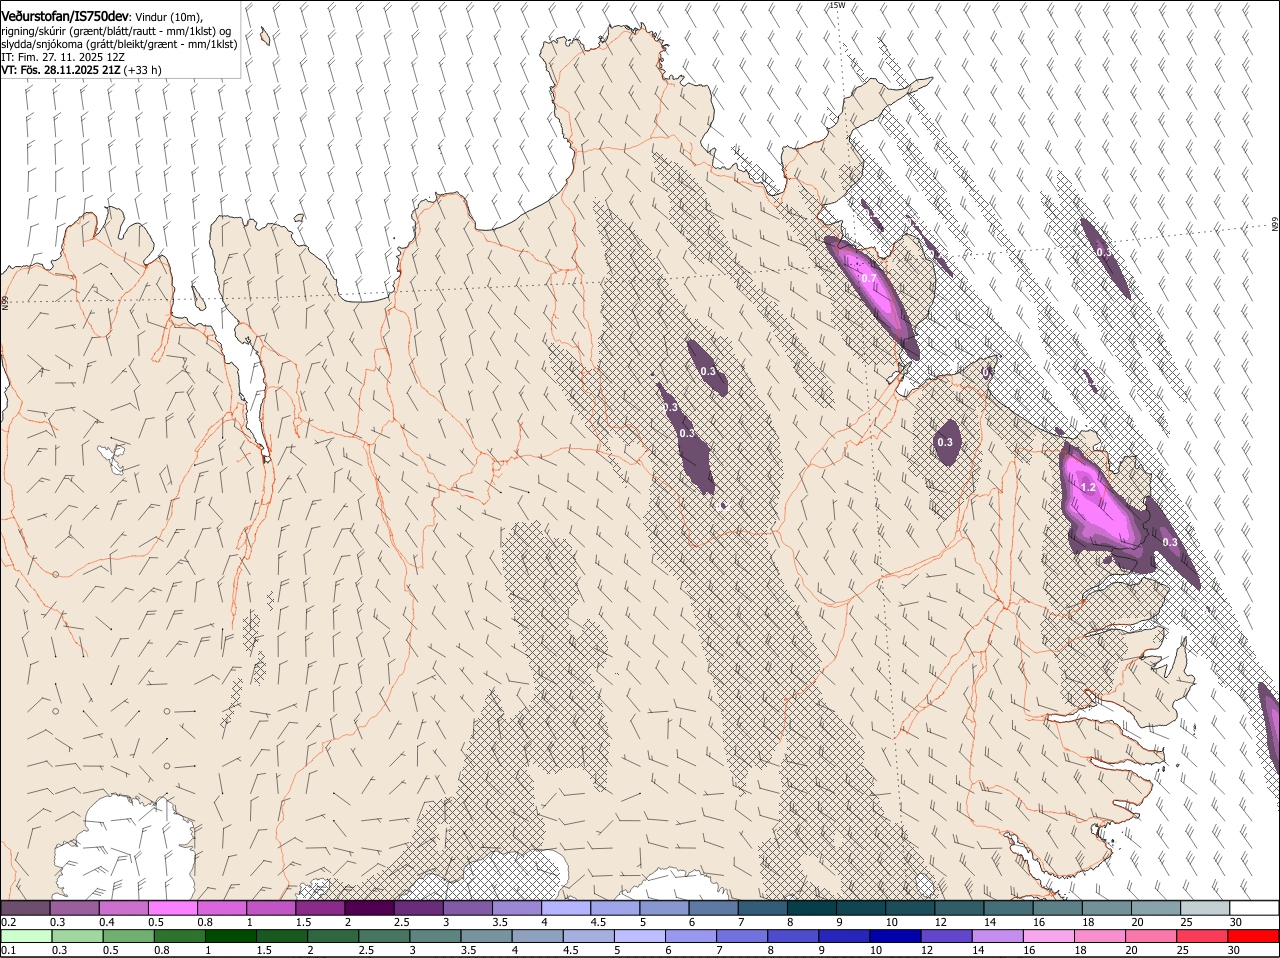Select light pink lower legend swatch labeled 16
This screenshot has height=958, width=1280.
point(1049,936)
